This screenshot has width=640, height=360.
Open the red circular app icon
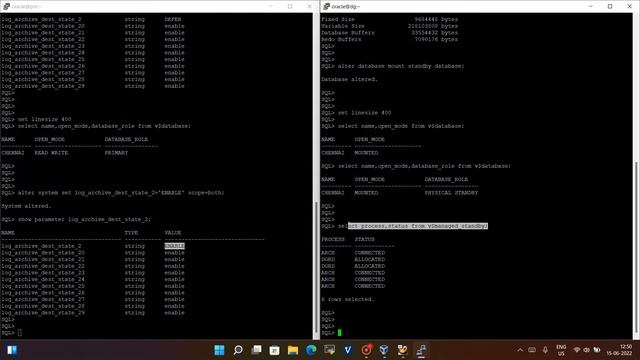pyautogui.click(x=366, y=350)
